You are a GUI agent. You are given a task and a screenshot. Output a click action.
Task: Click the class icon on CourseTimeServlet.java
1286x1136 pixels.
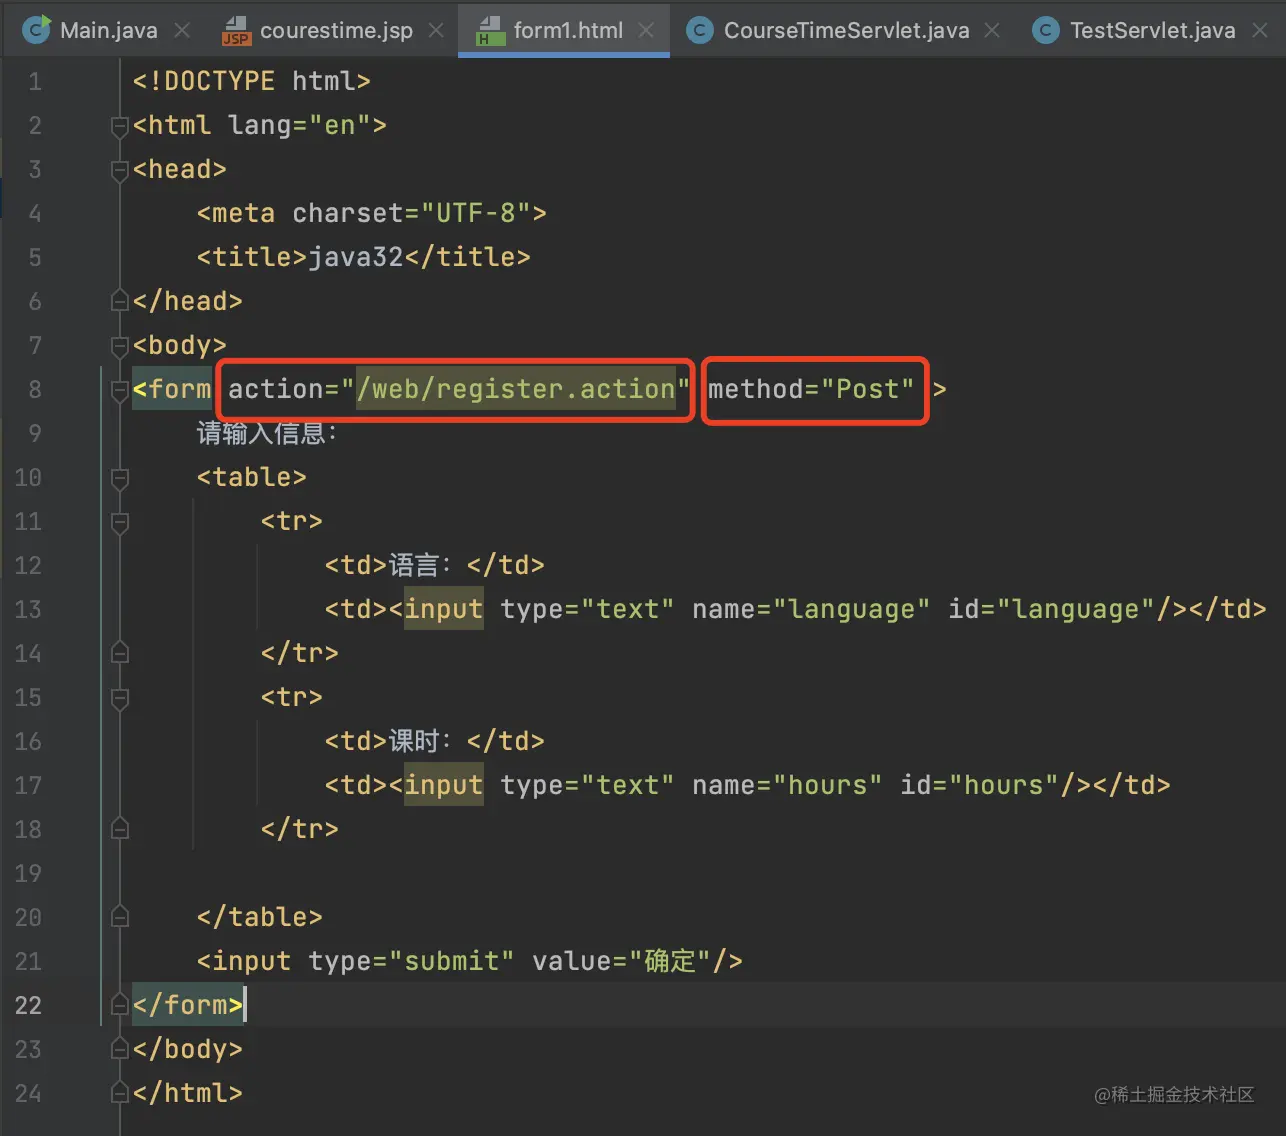[700, 30]
